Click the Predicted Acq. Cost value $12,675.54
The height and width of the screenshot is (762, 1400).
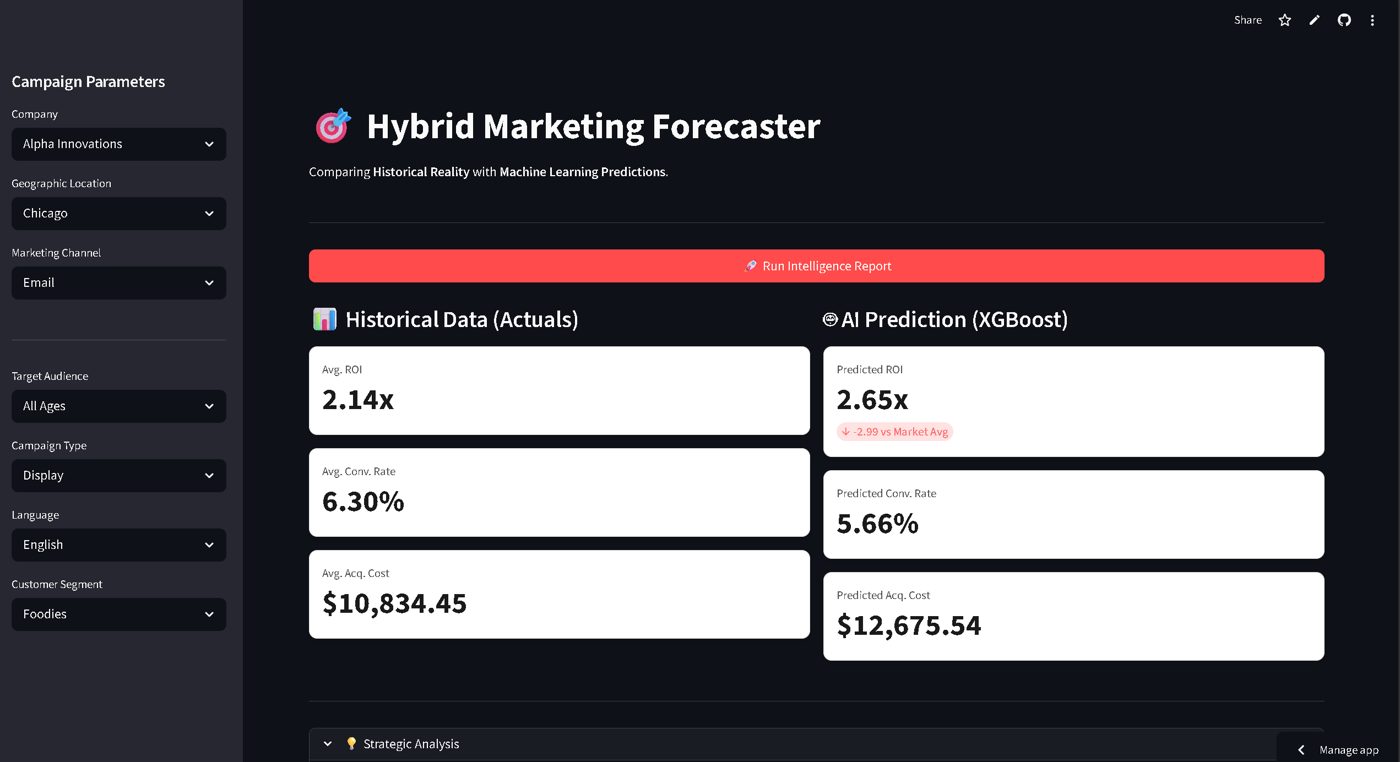909,626
